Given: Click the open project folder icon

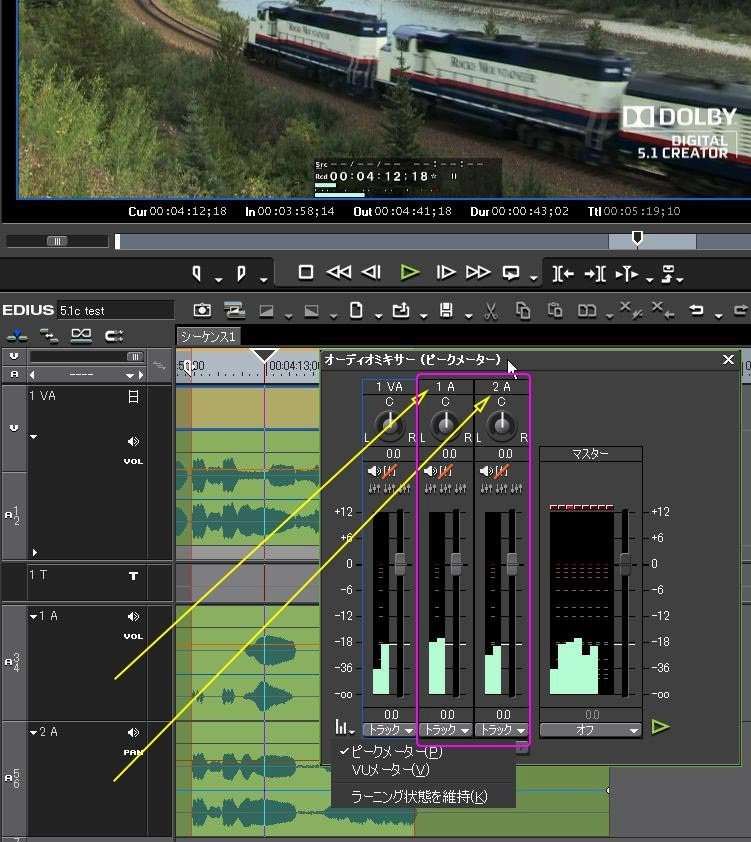Looking at the screenshot, I should click(401, 310).
